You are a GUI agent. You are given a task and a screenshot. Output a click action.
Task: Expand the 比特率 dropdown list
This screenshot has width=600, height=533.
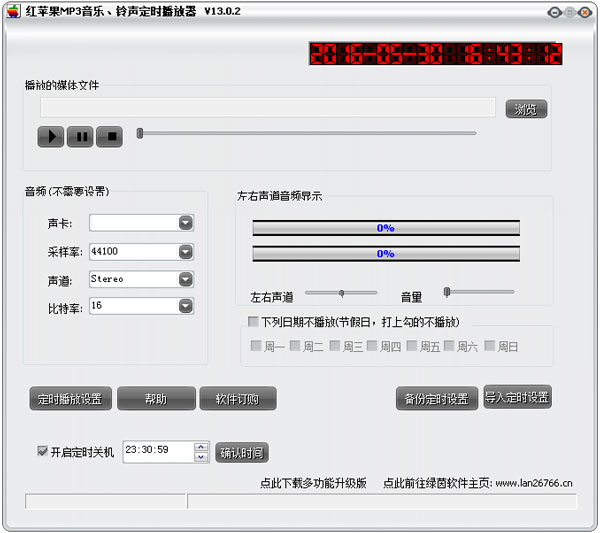(185, 306)
